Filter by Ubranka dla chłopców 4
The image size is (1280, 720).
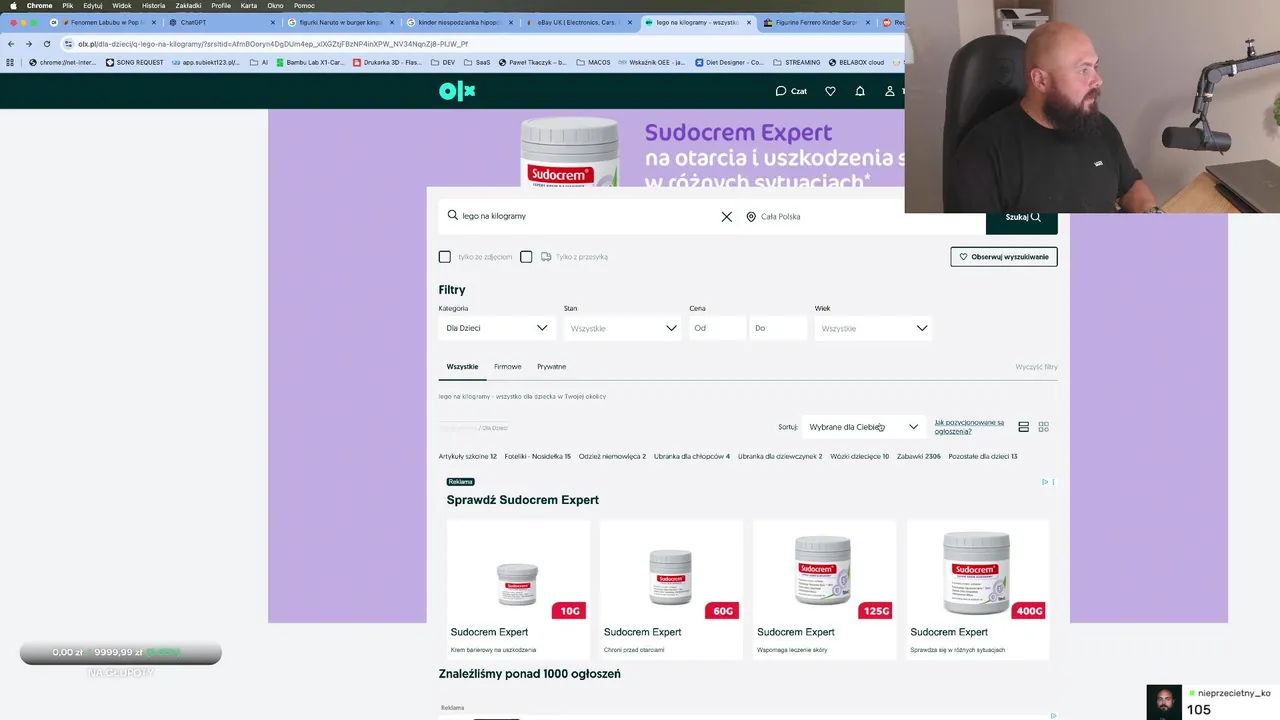click(692, 456)
